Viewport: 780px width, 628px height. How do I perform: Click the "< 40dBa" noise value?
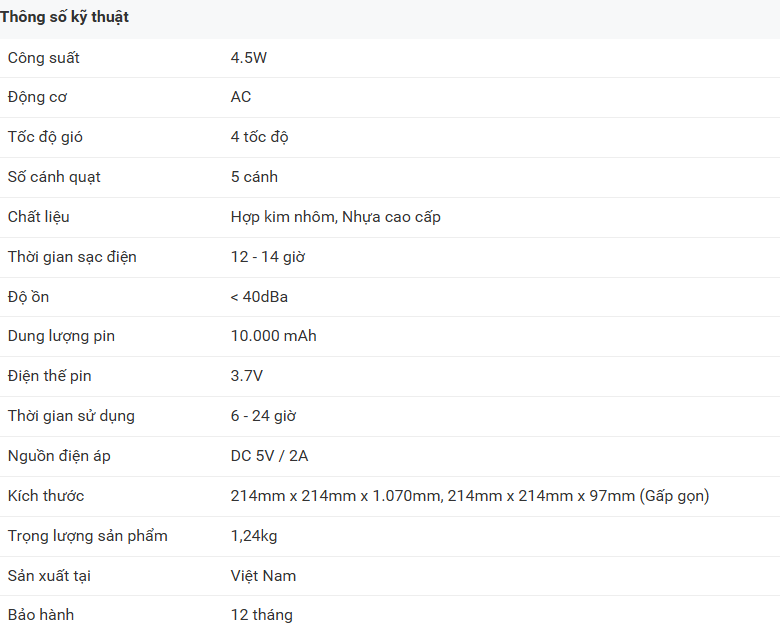click(x=259, y=297)
